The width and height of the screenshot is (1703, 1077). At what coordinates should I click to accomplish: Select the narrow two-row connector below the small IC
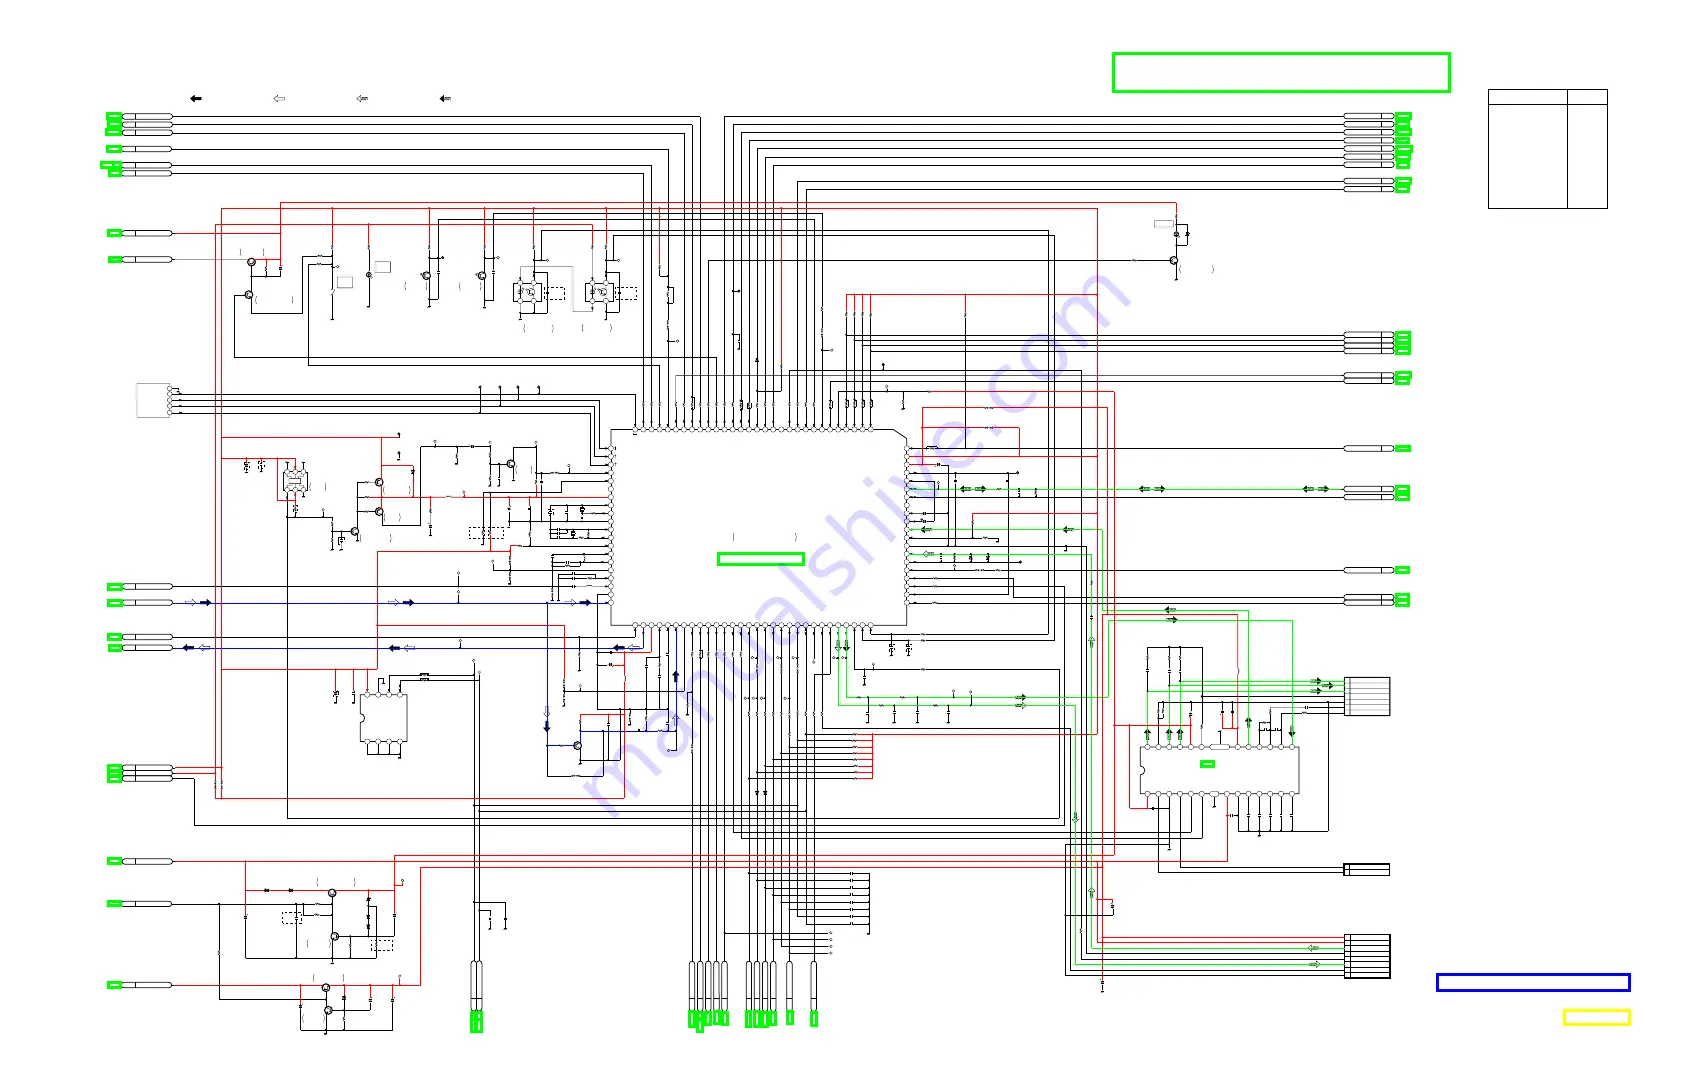click(1367, 869)
